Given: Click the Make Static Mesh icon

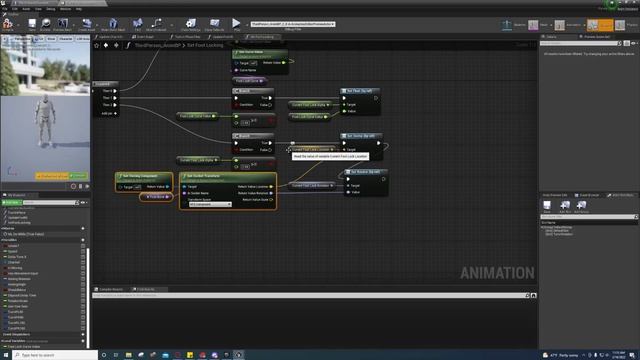Looking at the screenshot, I should [x=113, y=24].
